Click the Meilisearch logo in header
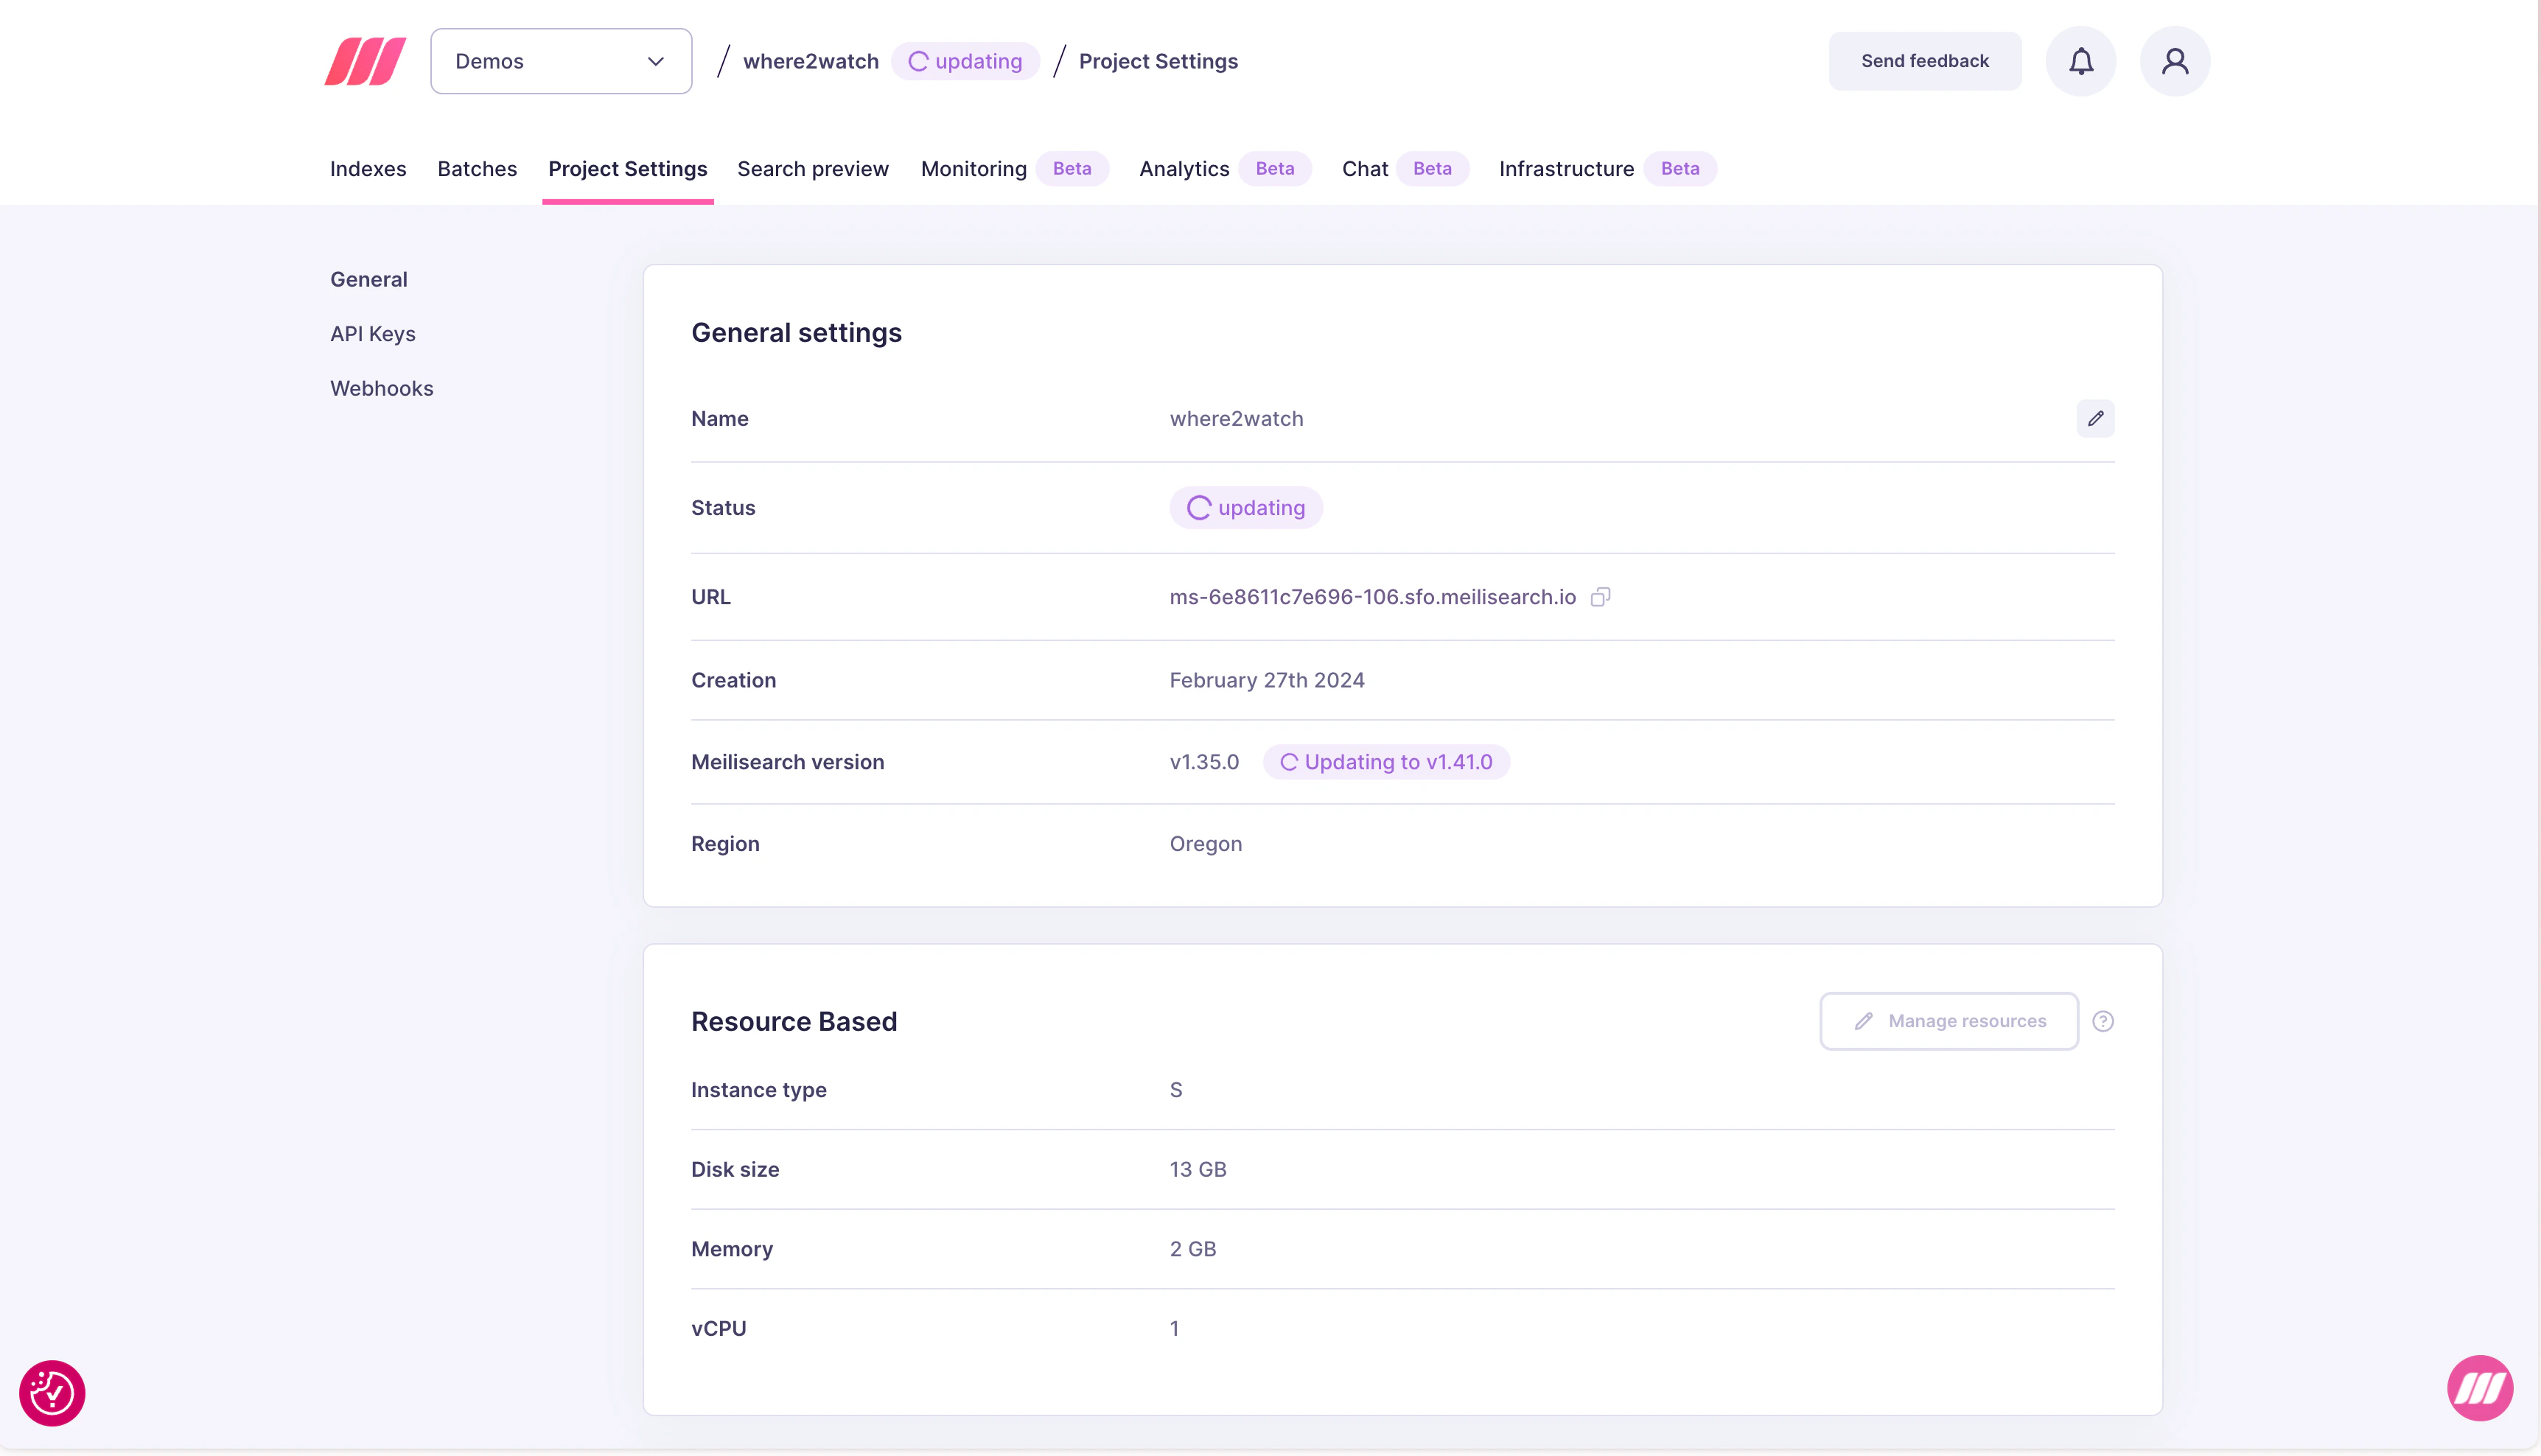 click(x=365, y=61)
